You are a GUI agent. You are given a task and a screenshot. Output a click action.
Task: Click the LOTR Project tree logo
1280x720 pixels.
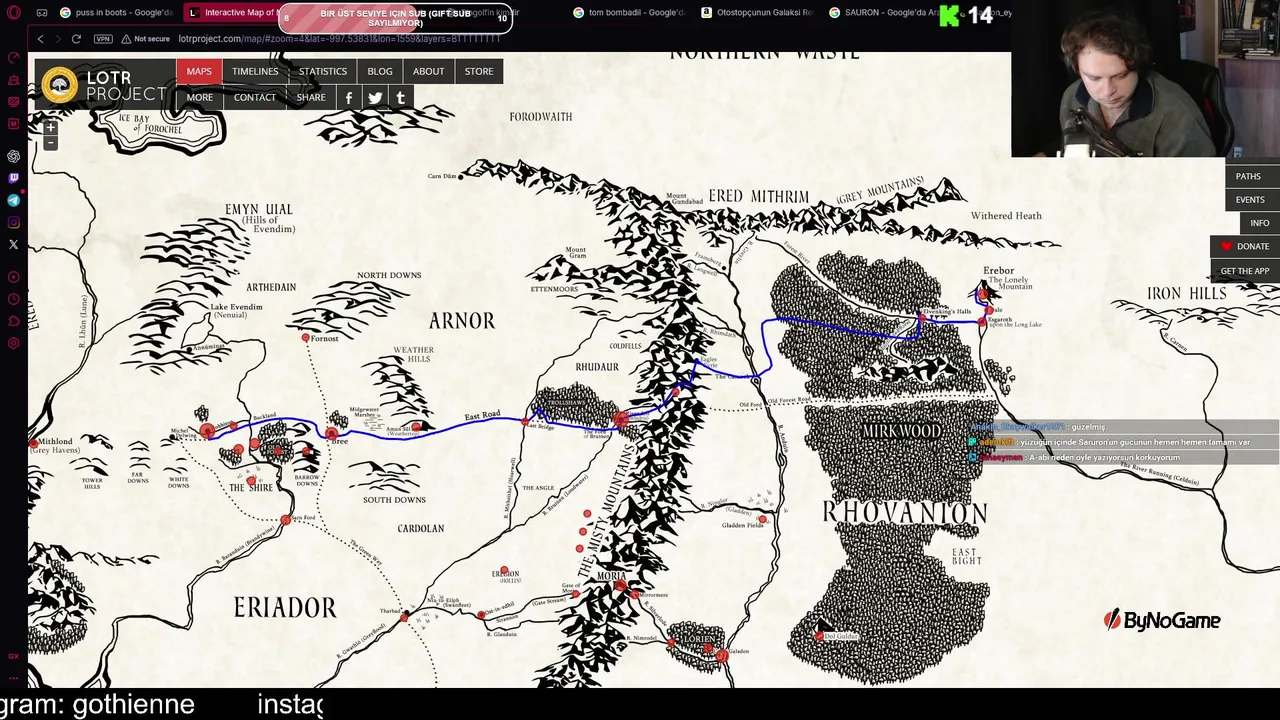point(60,85)
